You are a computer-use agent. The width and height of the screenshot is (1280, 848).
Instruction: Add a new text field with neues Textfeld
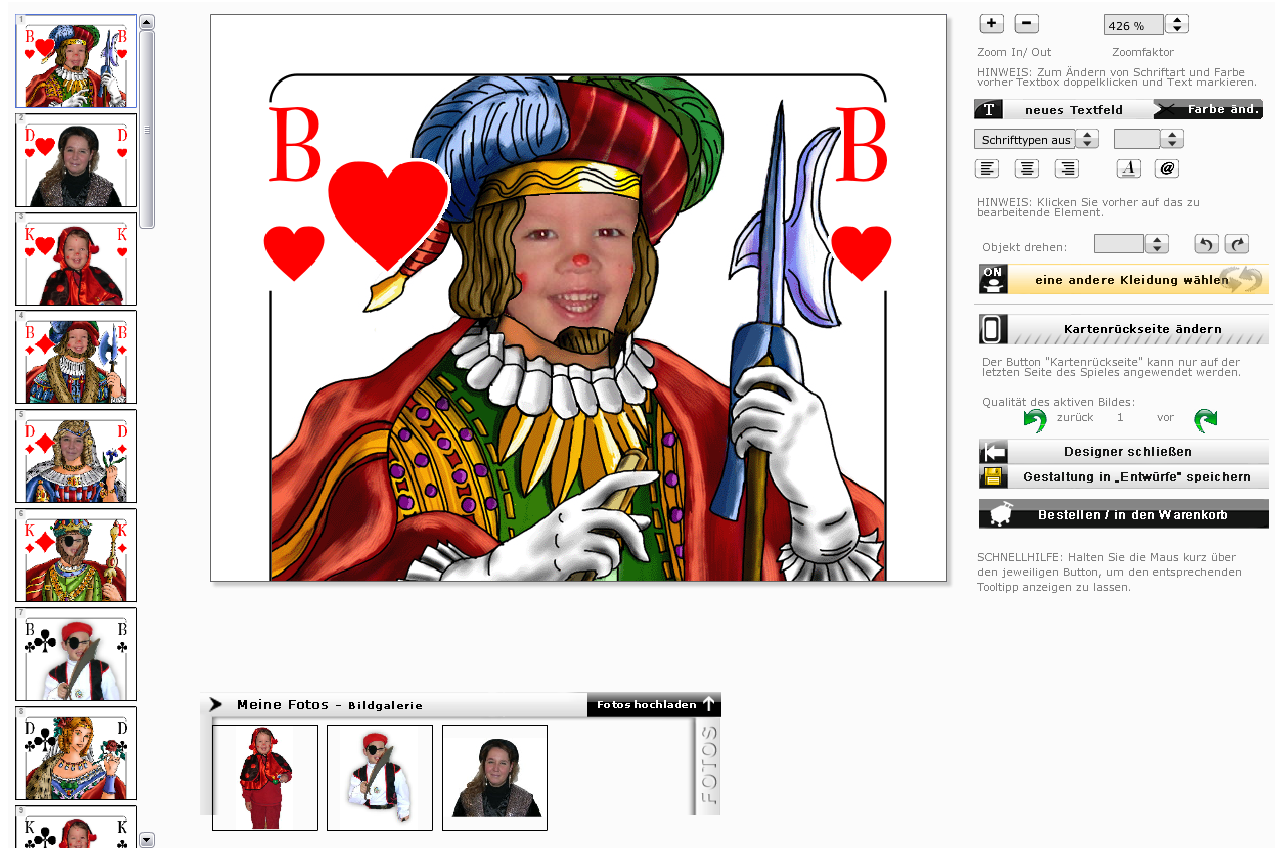point(1064,110)
